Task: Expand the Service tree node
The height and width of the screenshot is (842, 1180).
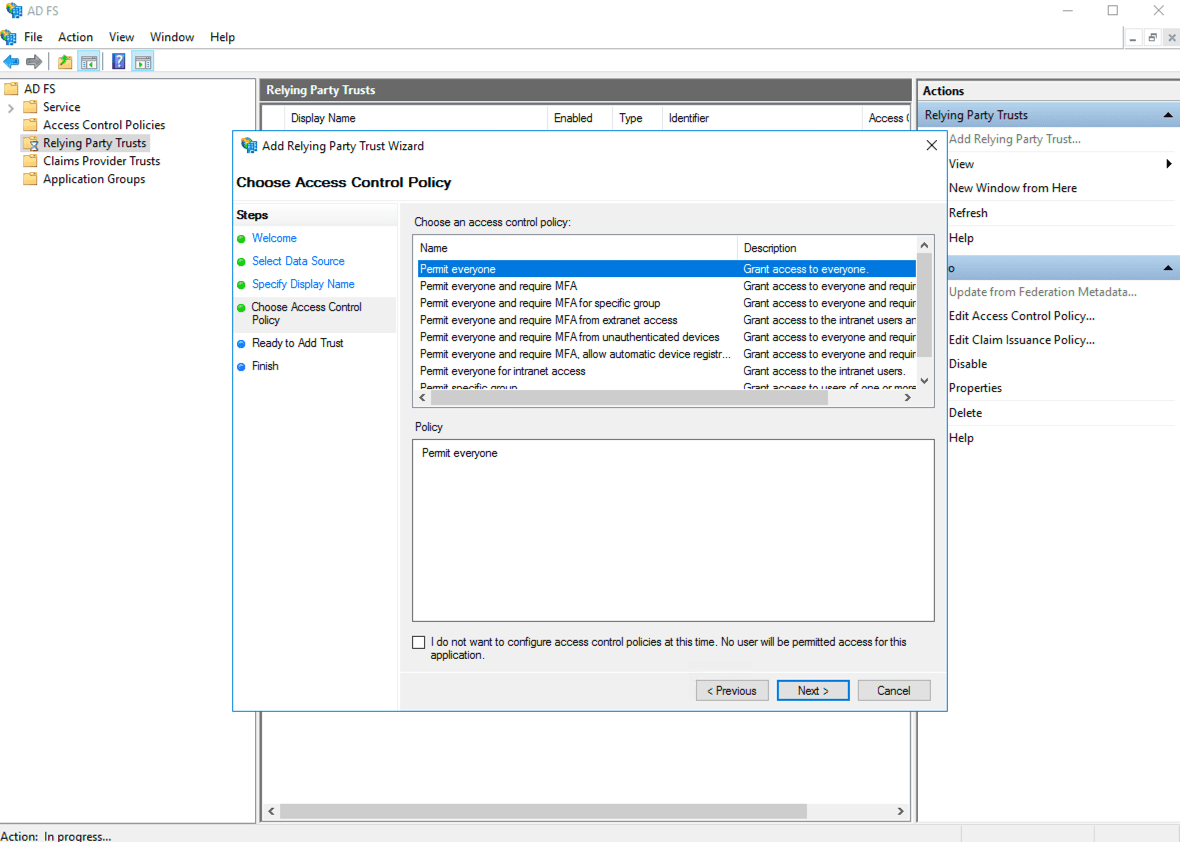Action: [13, 106]
